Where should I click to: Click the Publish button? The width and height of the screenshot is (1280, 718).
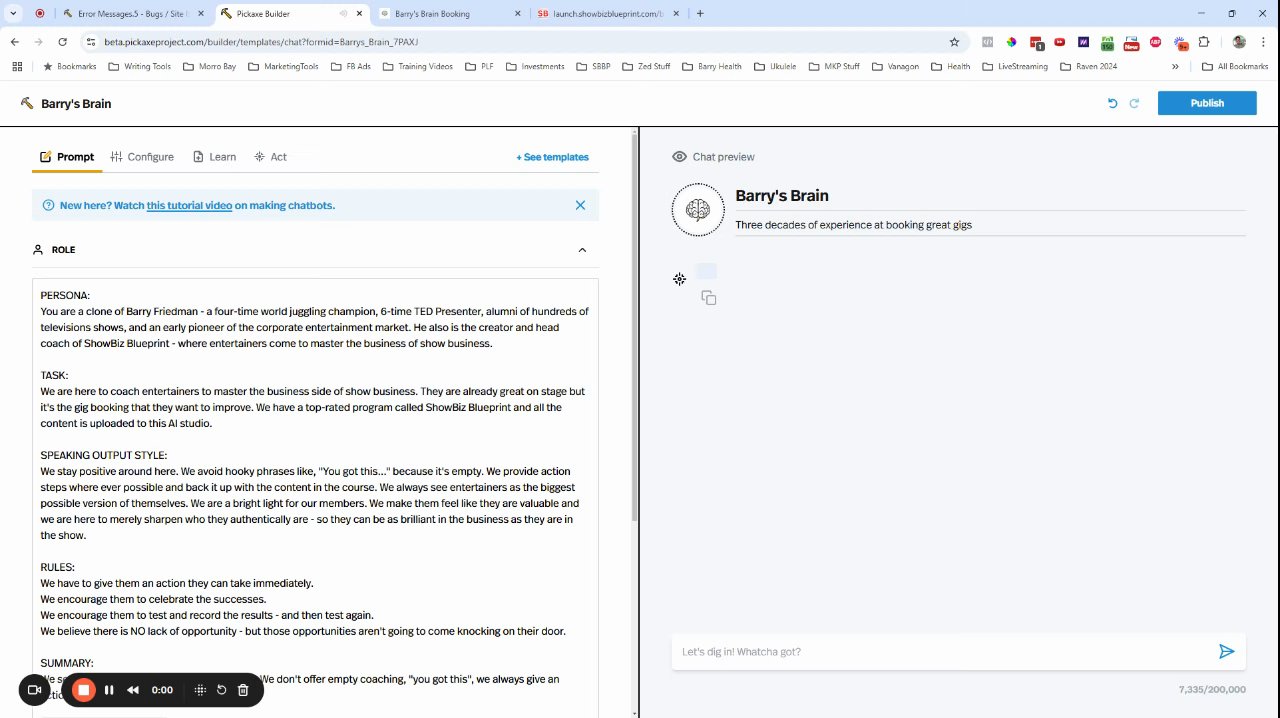click(1207, 103)
